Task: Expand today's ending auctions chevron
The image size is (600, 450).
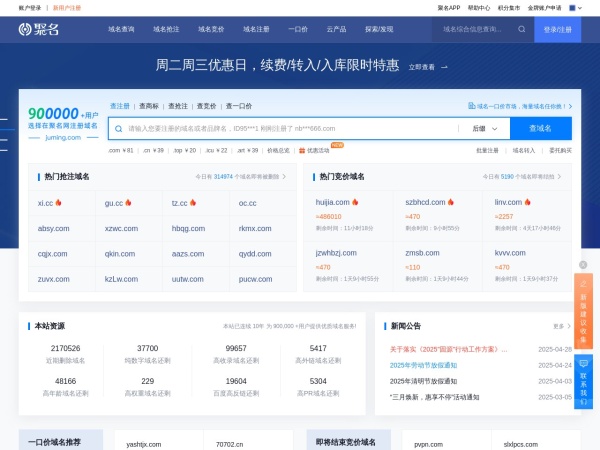Action: click(559, 176)
